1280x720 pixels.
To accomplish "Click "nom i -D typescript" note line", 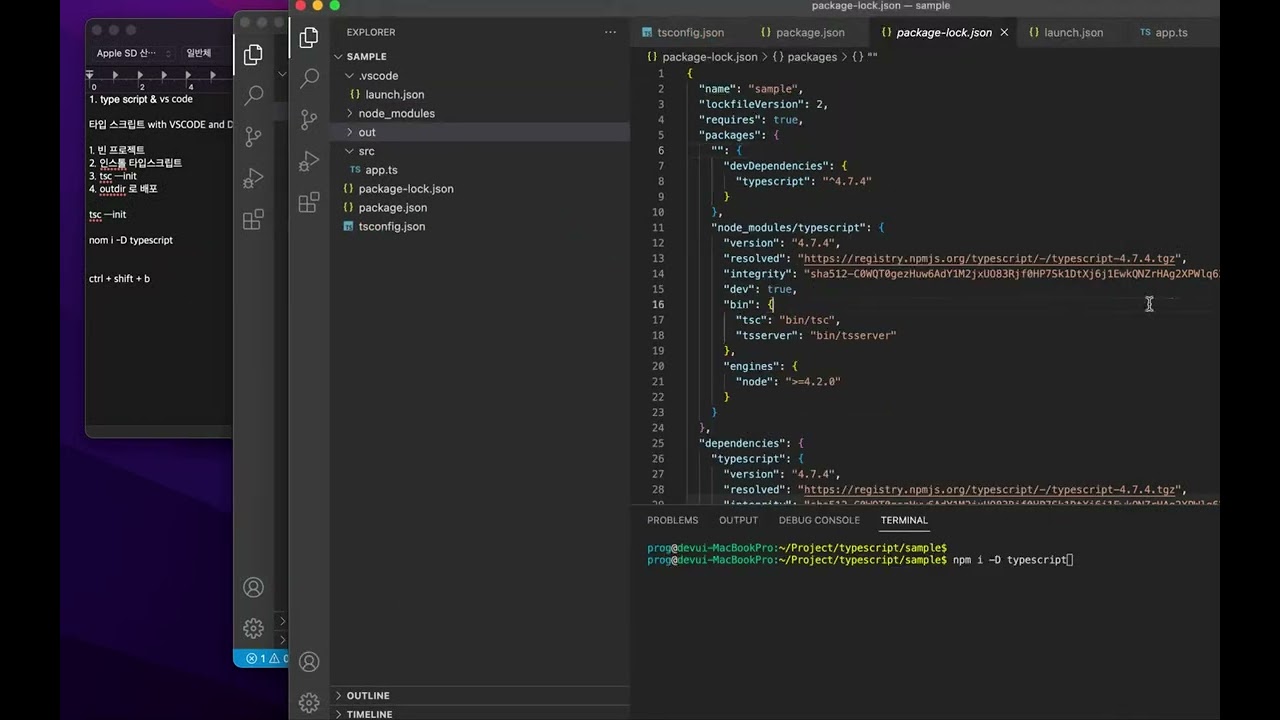I will point(131,240).
